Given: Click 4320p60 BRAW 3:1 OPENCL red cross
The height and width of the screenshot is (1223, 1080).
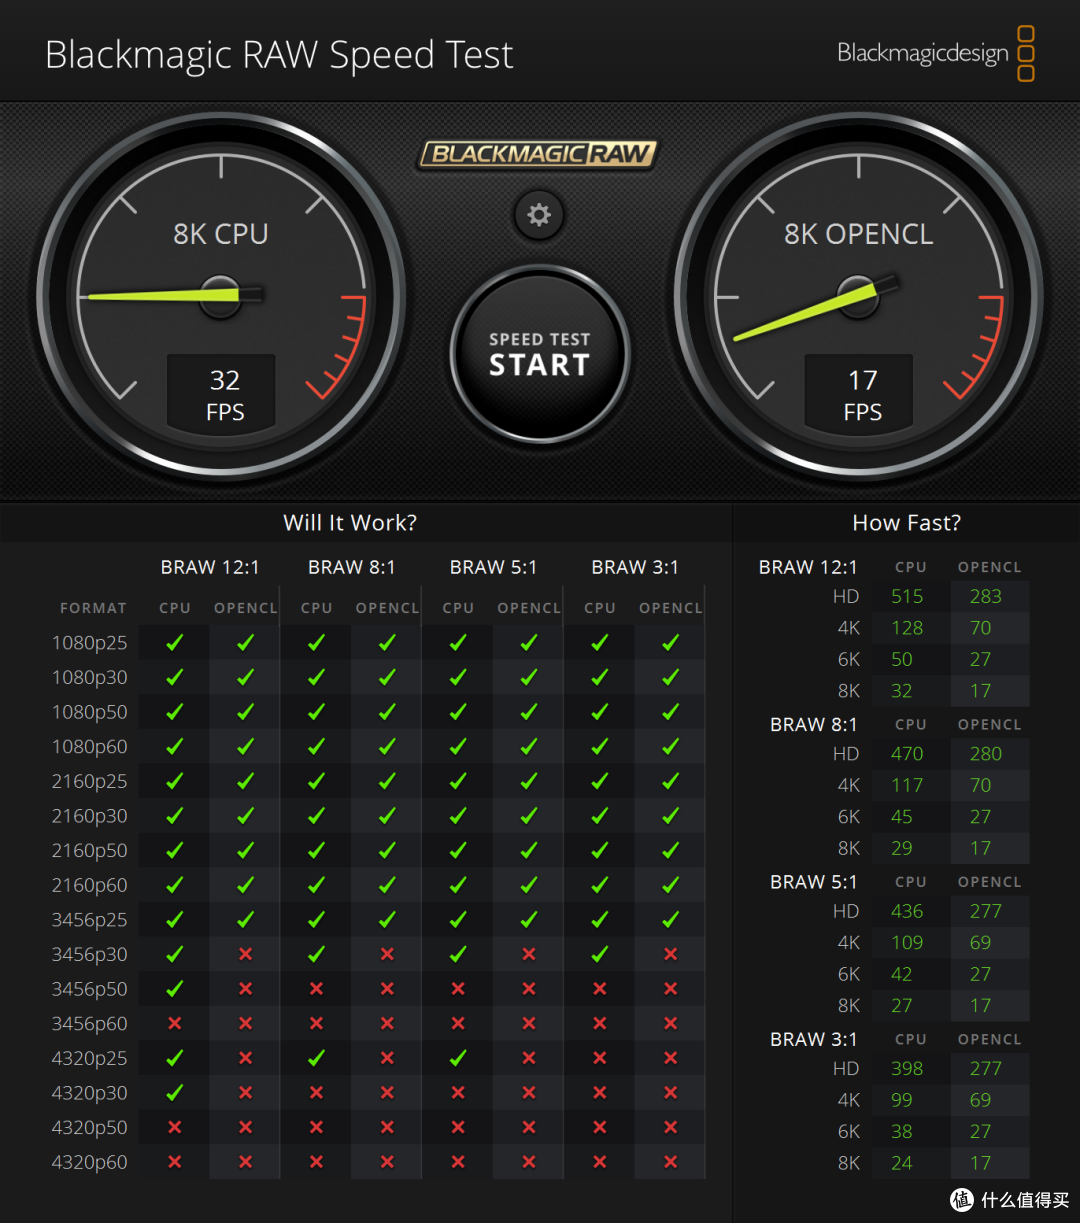Looking at the screenshot, I should pos(670,1162).
